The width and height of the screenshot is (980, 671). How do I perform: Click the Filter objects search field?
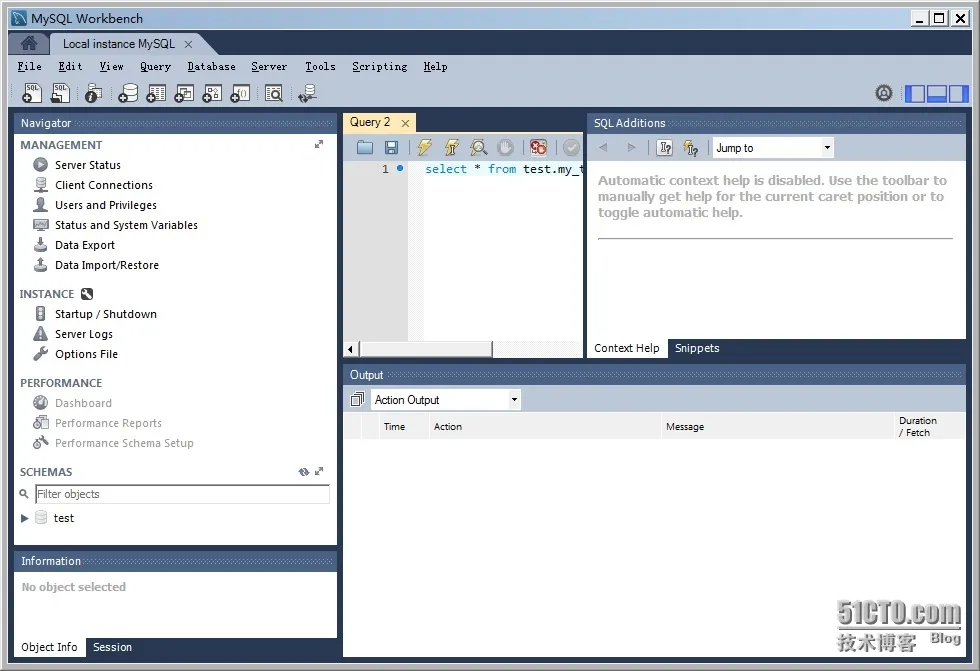[182, 494]
